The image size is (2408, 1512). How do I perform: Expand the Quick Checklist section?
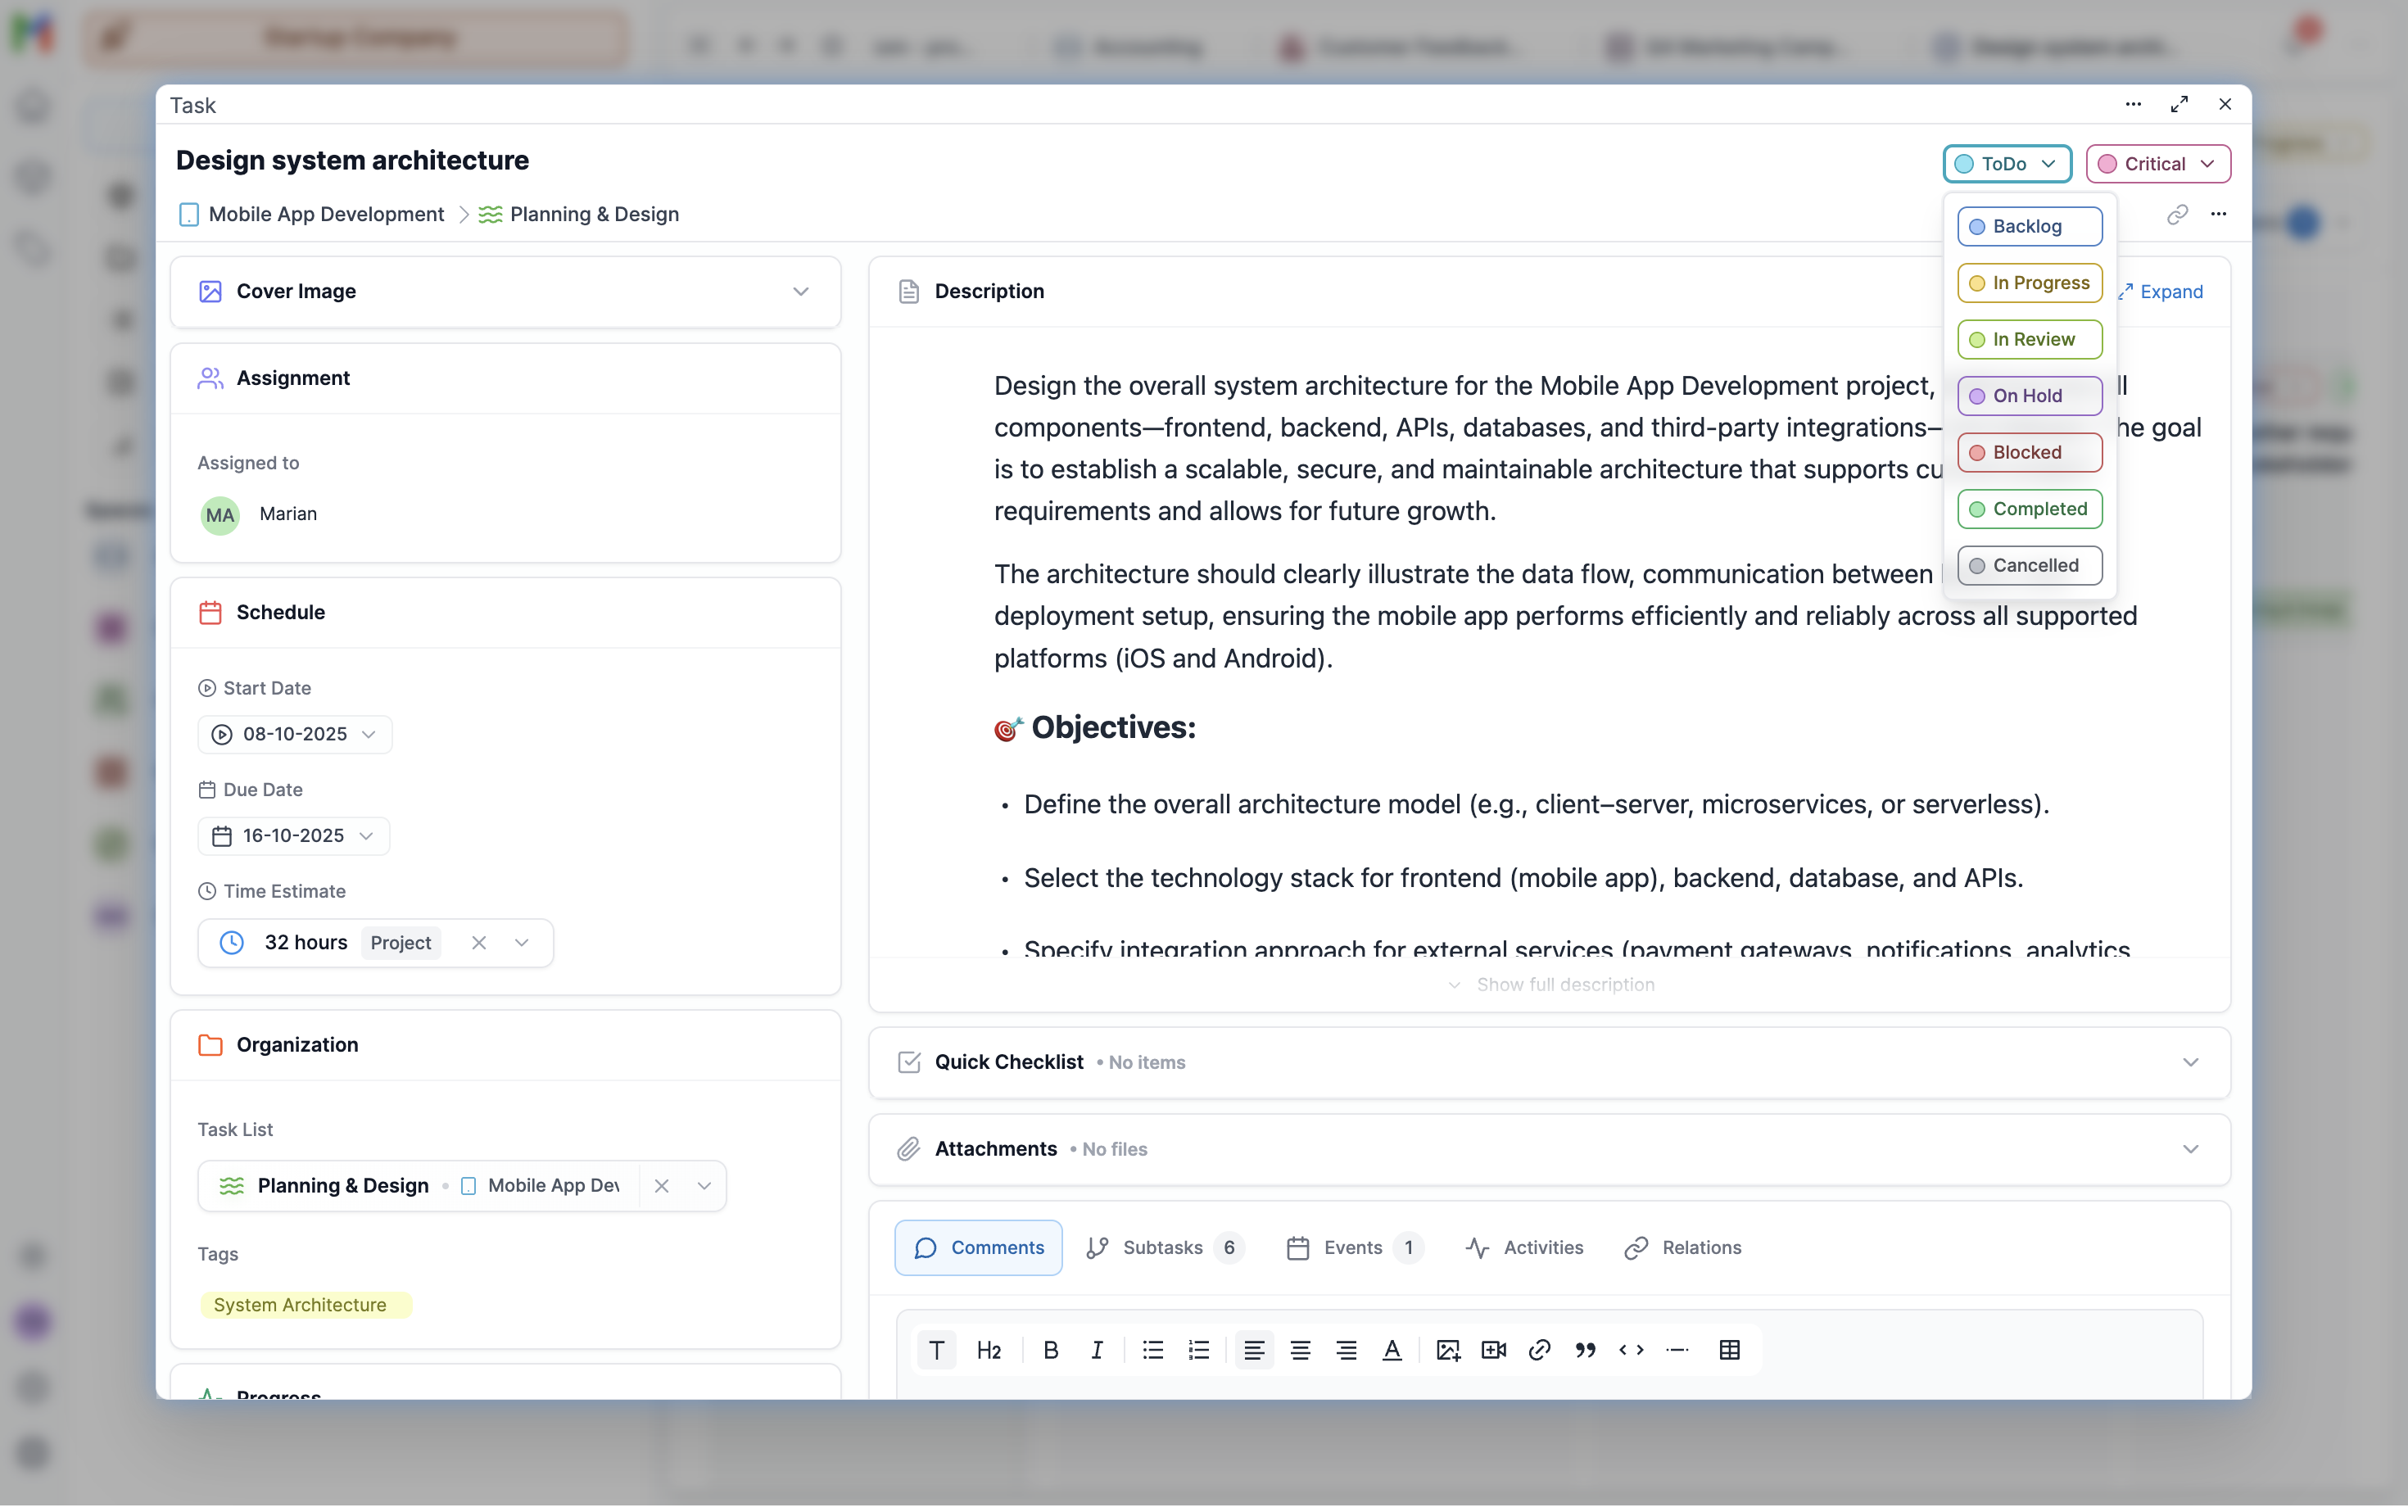coord(2190,1062)
